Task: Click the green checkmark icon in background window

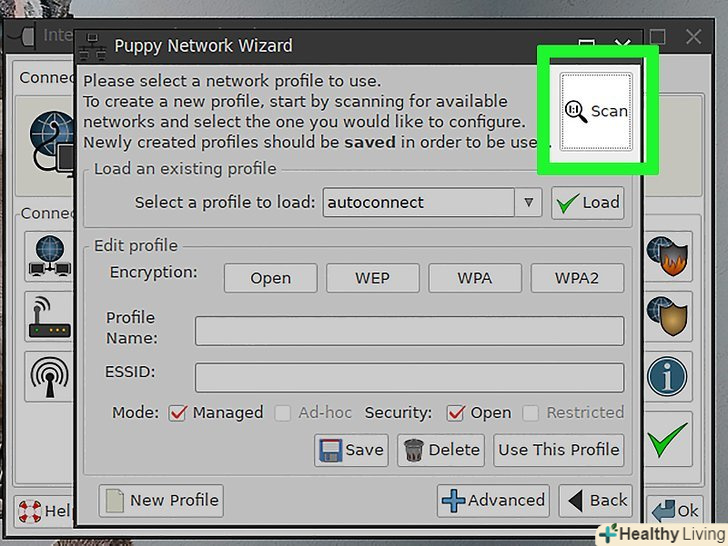Action: [x=668, y=439]
